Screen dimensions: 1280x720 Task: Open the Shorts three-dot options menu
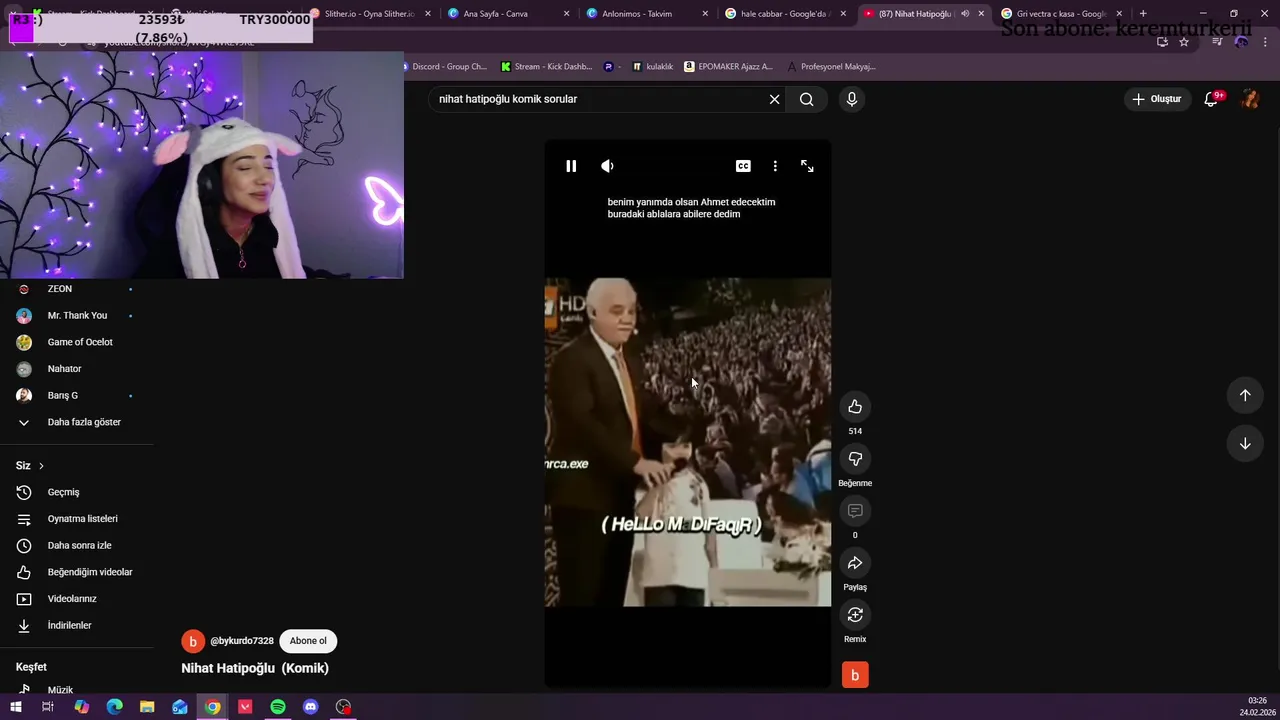point(775,166)
